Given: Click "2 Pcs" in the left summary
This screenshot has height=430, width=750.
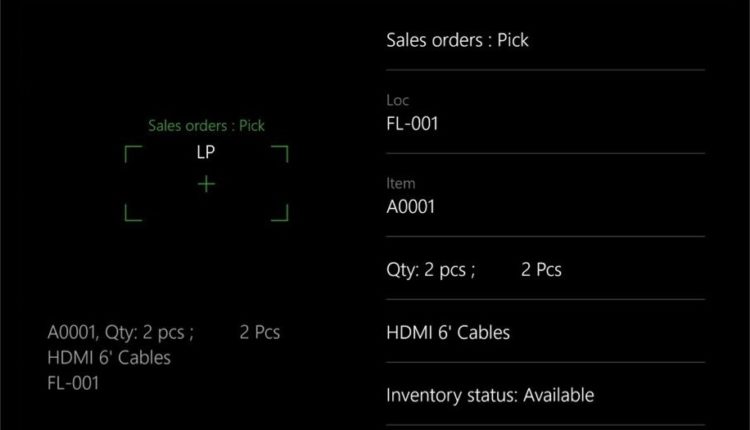Looking at the screenshot, I should point(260,333).
